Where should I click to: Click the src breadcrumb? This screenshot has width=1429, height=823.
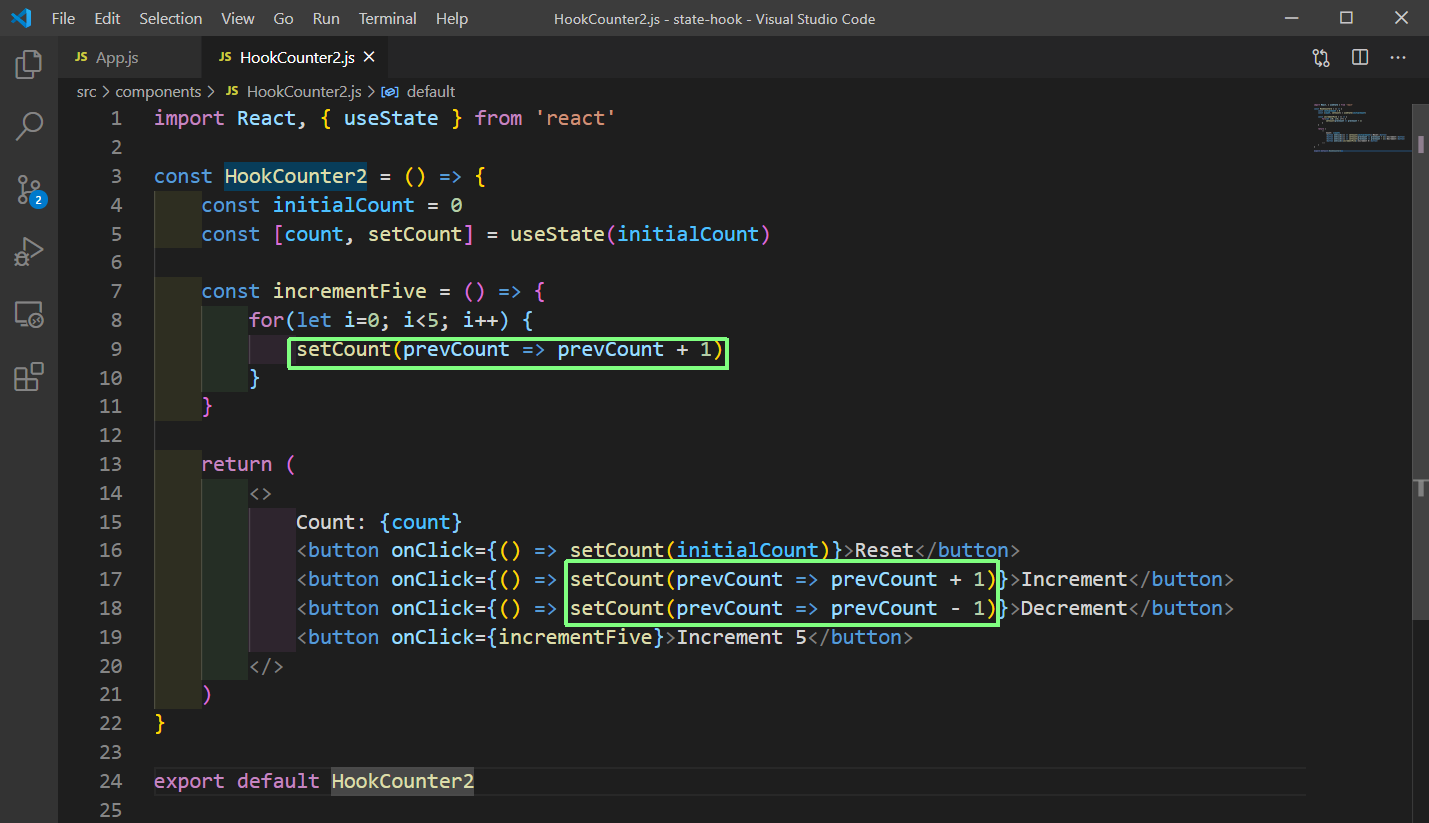tap(87, 91)
